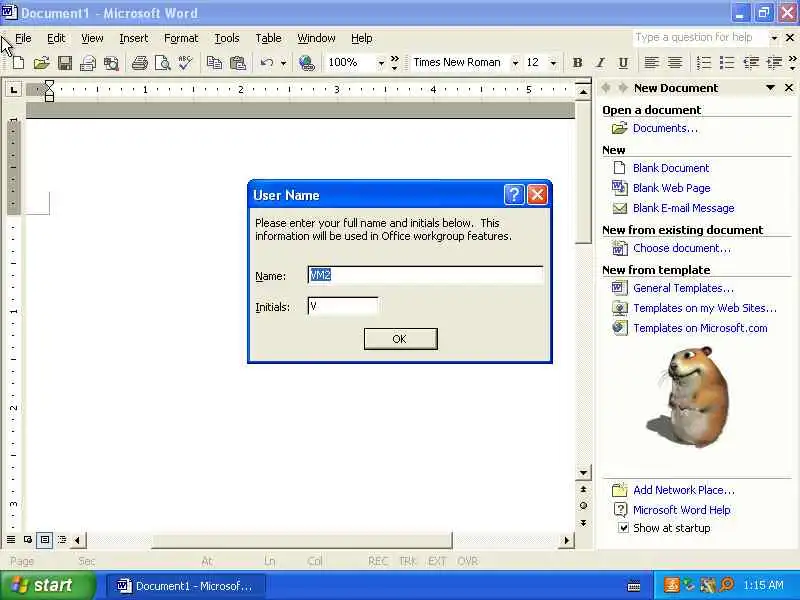The image size is (800, 600).
Task: Switch to Normal view button at bottom-left
Action: pyautogui.click(x=11, y=539)
